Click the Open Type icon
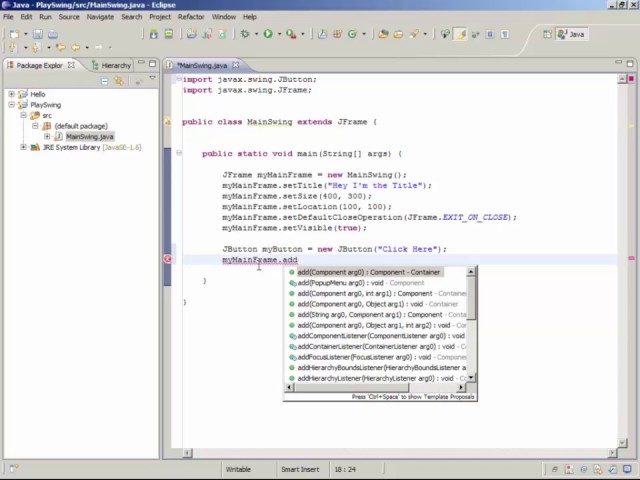The height and width of the screenshot is (480, 640). [383, 34]
